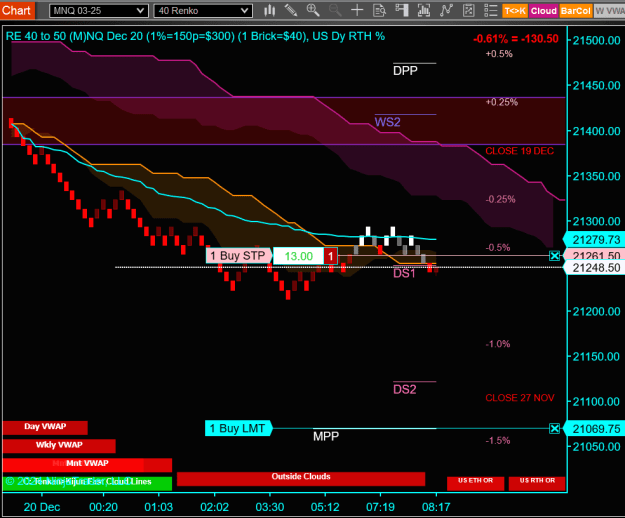Click the +0.5% level label

pyautogui.click(x=499, y=54)
